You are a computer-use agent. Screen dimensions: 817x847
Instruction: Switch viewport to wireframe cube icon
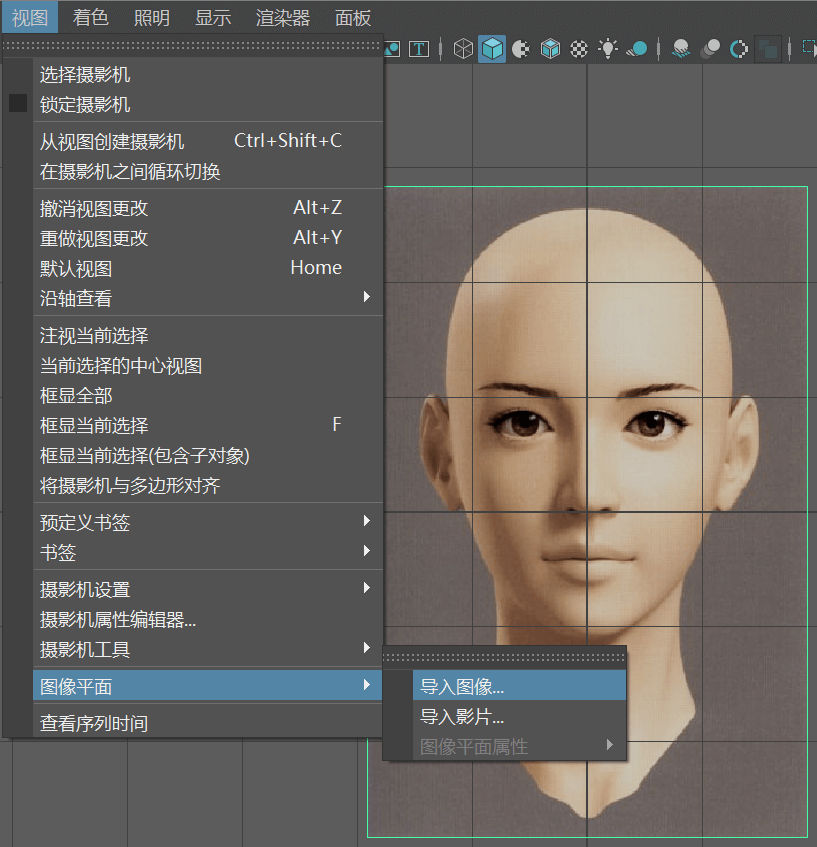[463, 49]
